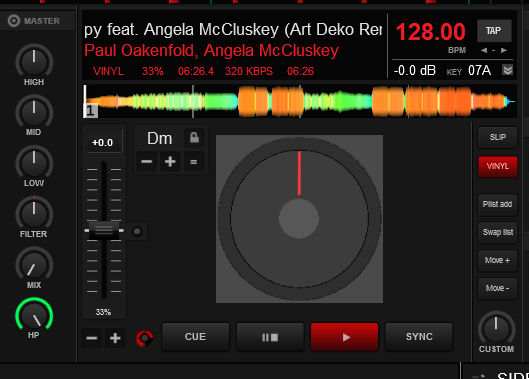529x379 pixels.
Task: Click the jog wheel platter
Action: click(299, 219)
